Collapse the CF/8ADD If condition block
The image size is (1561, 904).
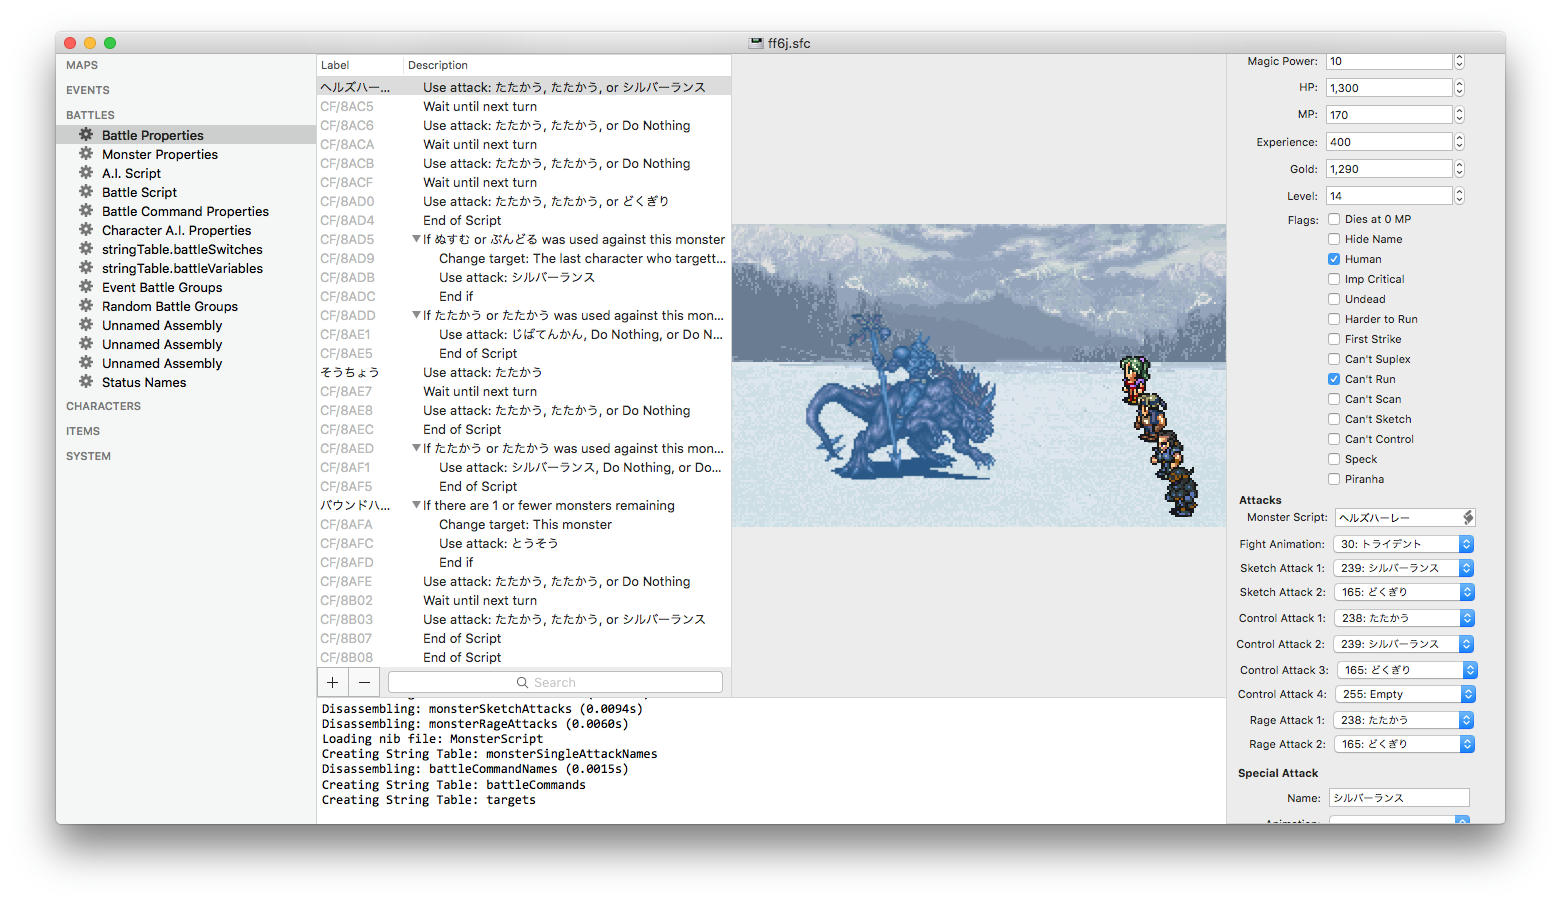click(x=416, y=316)
